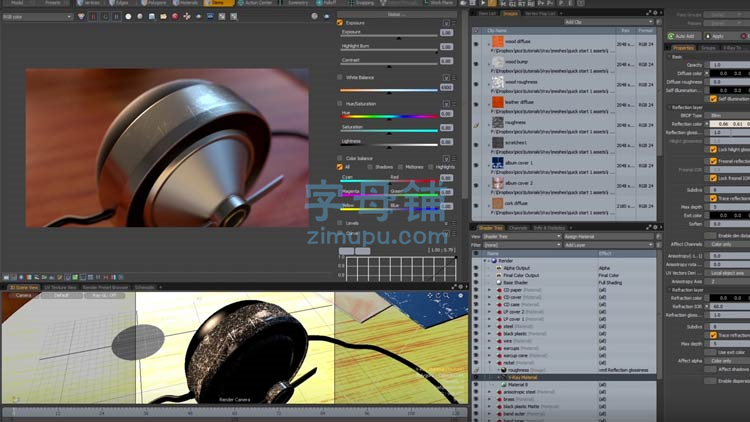
Task: Switch to the UV Texture View tab
Action: coord(60,287)
